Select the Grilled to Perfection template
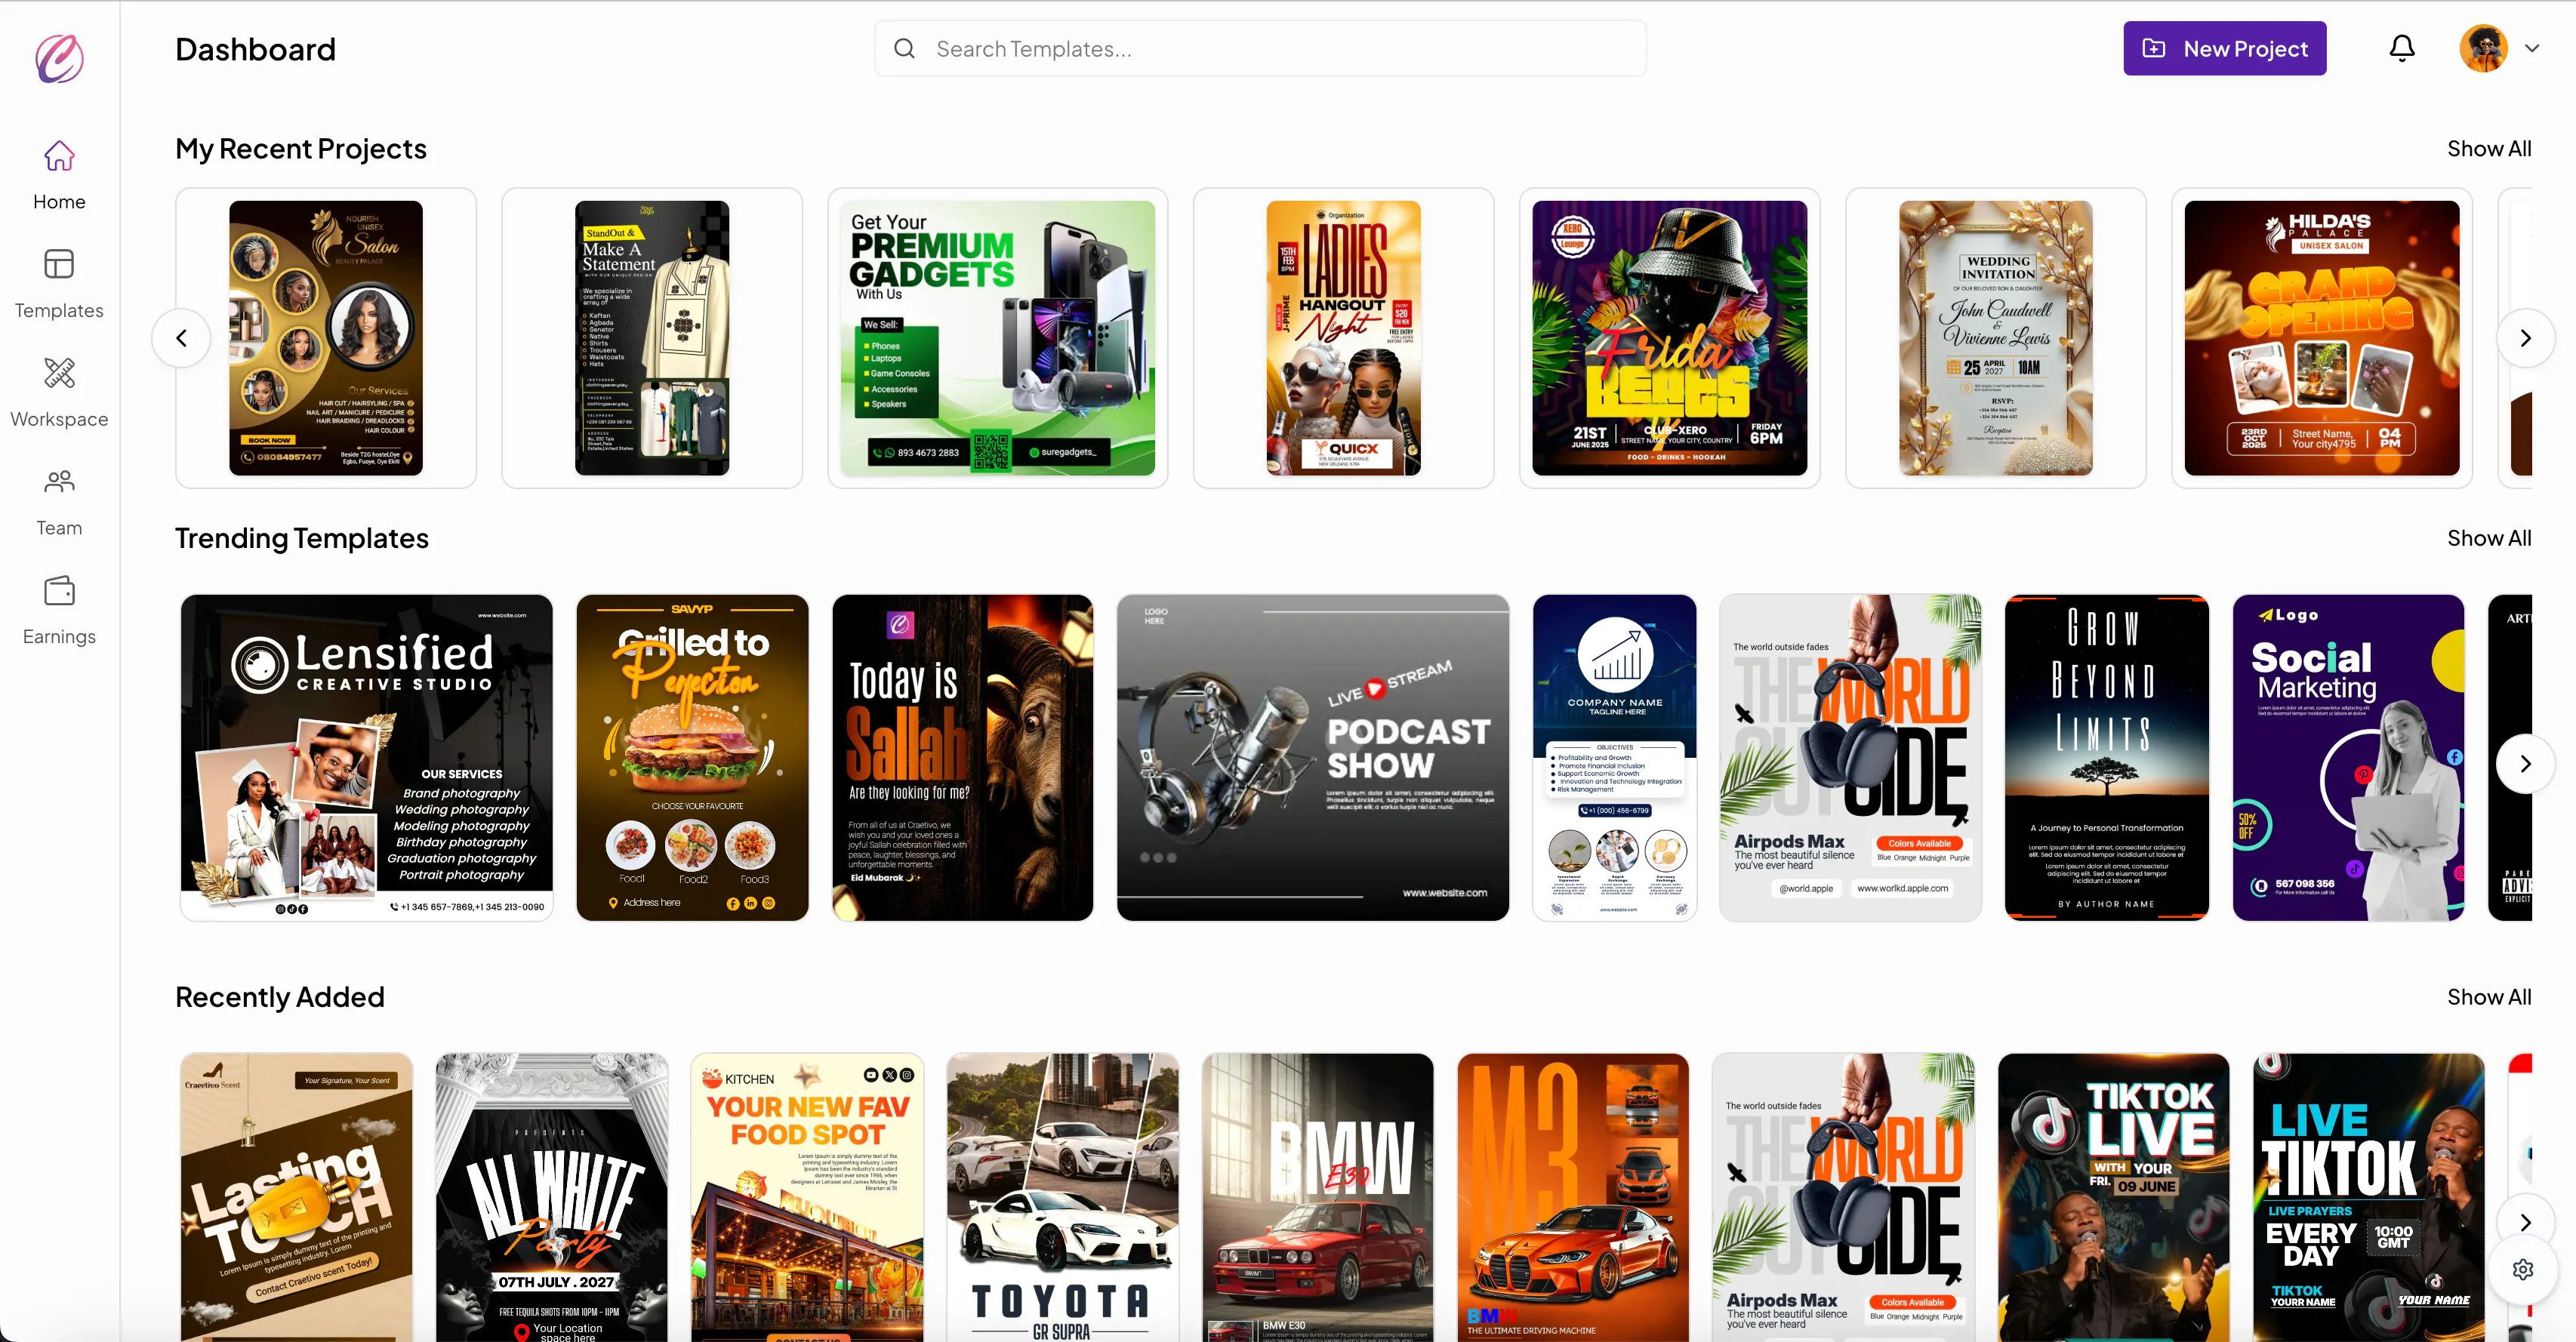2576x1342 pixels. [692, 757]
